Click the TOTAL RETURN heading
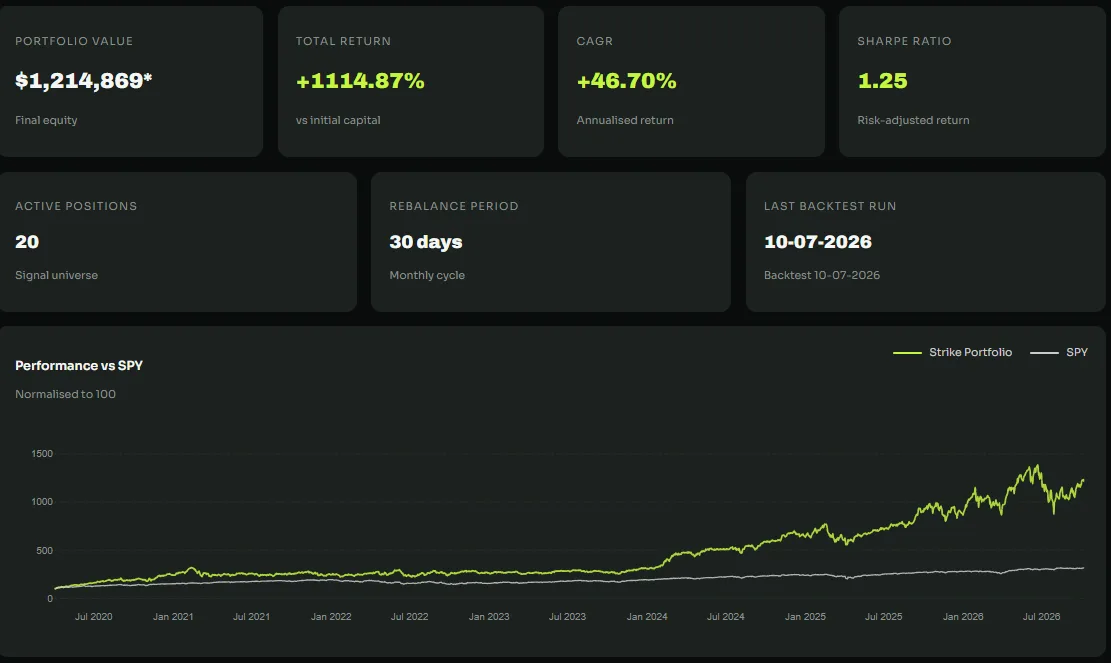1111x663 pixels. point(343,41)
